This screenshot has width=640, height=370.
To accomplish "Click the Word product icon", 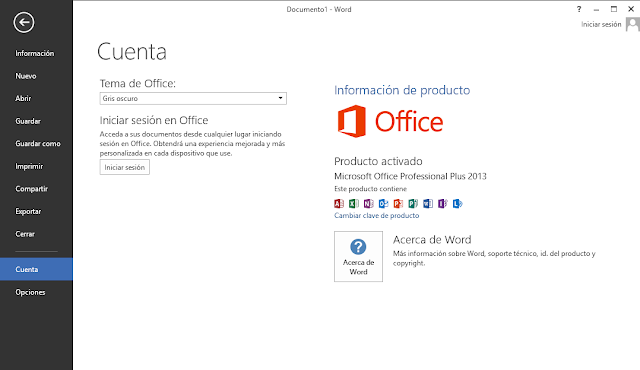I will tap(427, 203).
